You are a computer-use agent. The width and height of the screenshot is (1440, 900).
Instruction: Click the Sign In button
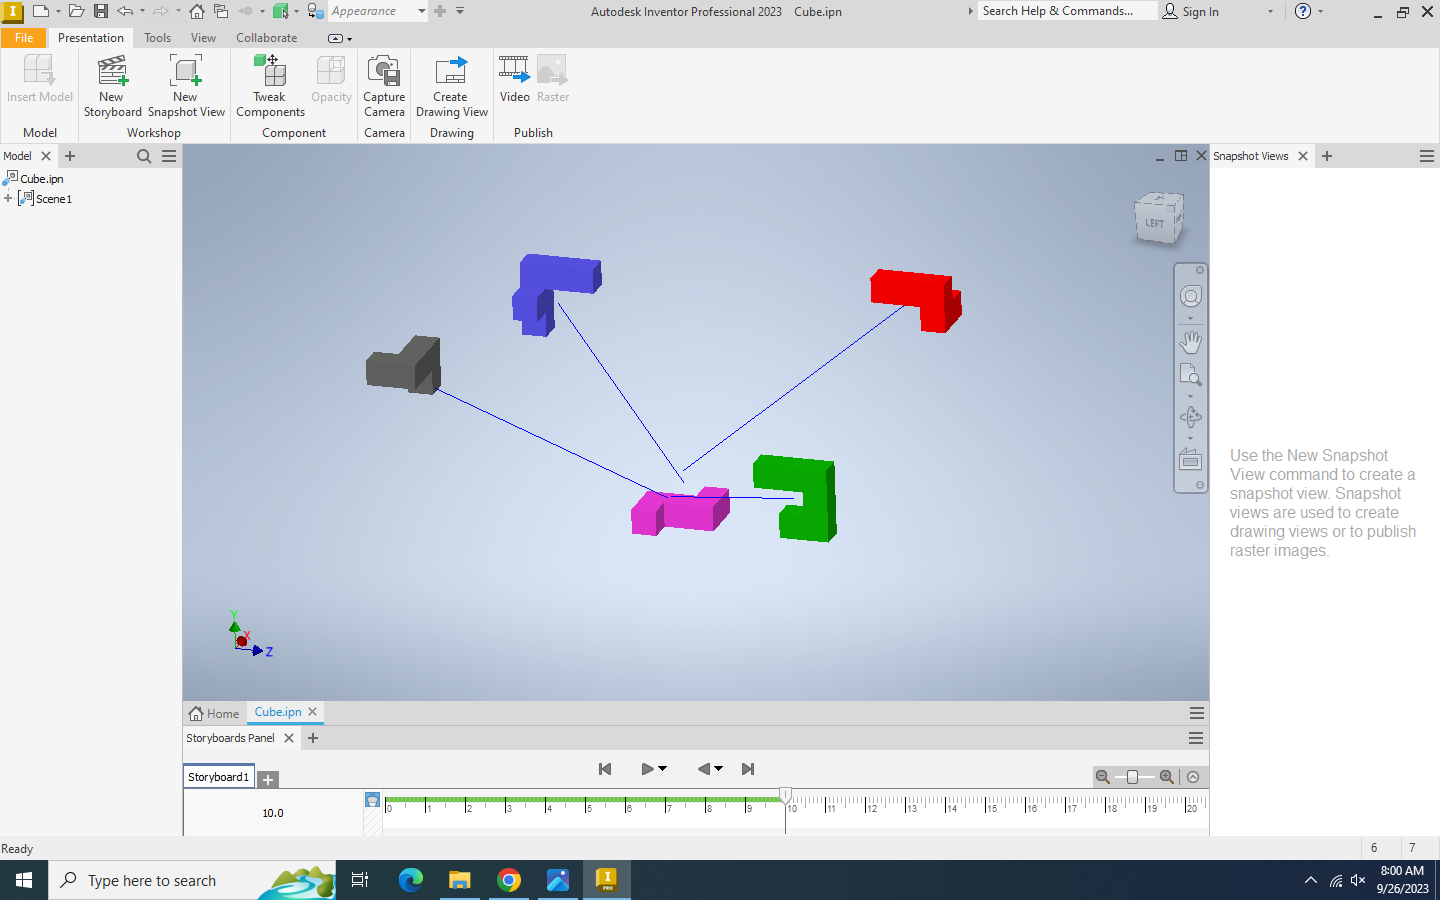click(1191, 11)
